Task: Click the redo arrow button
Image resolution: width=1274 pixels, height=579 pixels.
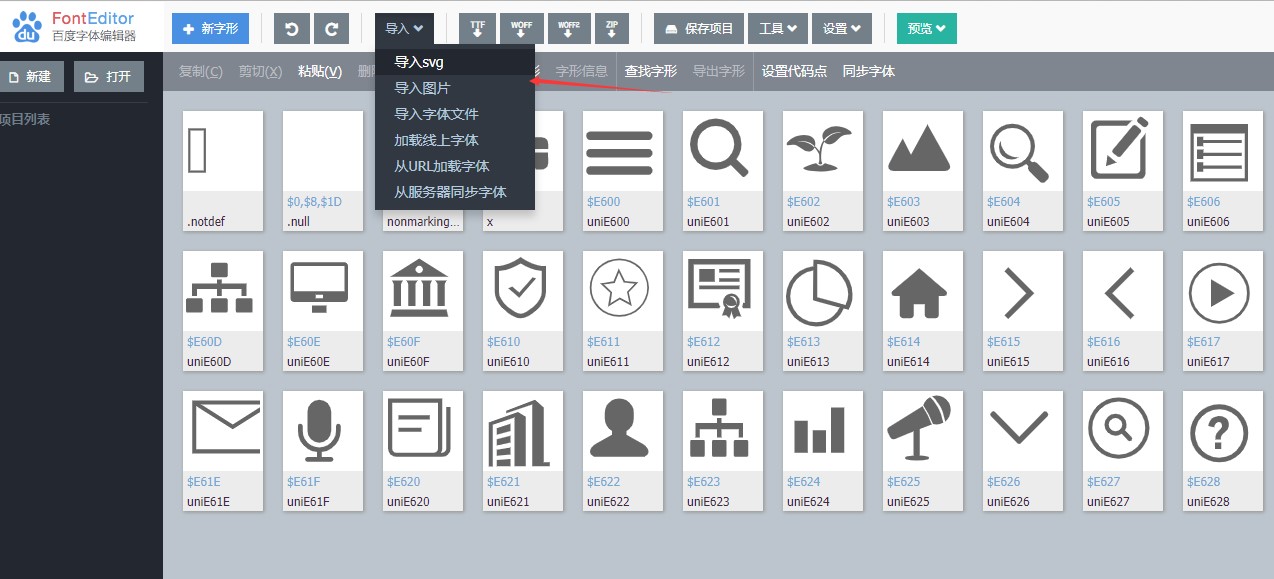Action: (x=331, y=29)
